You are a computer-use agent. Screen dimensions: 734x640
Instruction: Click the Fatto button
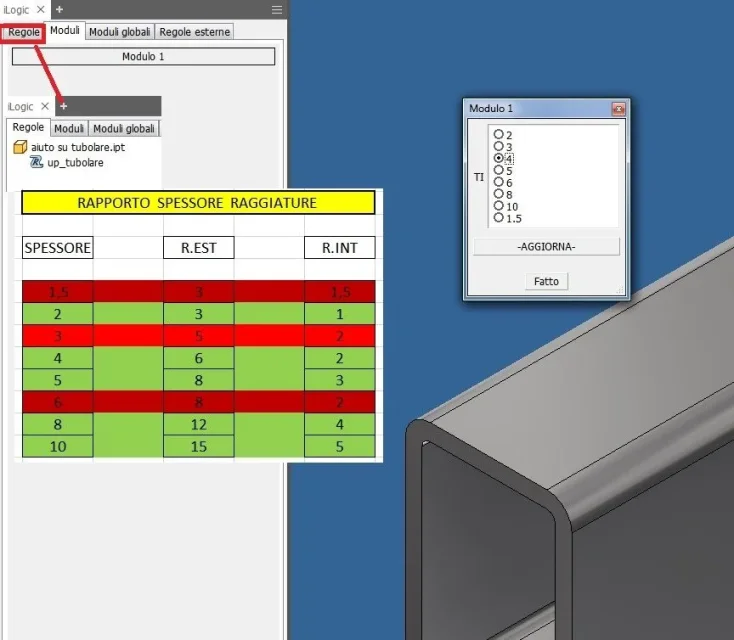[546, 281]
